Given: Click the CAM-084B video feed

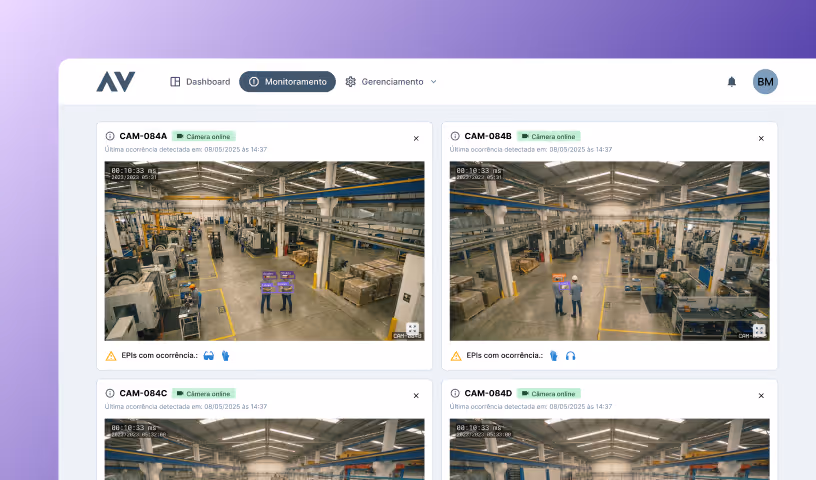Looking at the screenshot, I should (609, 251).
